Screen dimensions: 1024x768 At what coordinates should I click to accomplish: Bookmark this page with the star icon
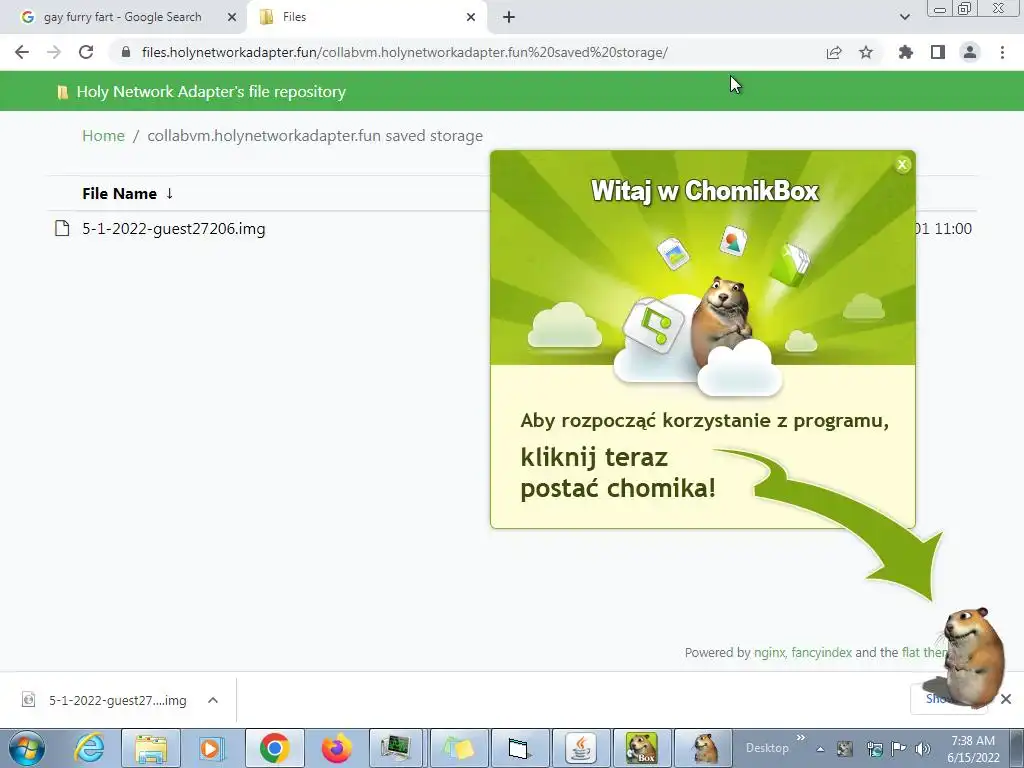[866, 52]
